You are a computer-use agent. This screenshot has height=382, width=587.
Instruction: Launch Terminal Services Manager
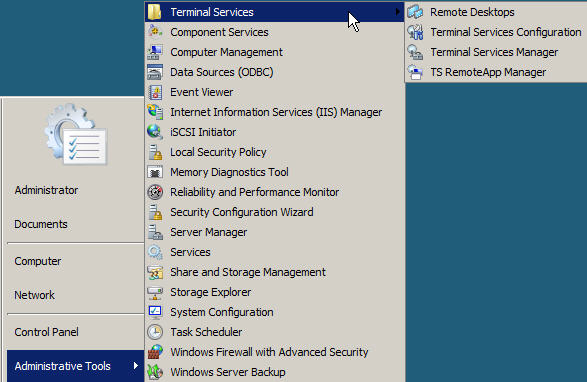(x=496, y=52)
